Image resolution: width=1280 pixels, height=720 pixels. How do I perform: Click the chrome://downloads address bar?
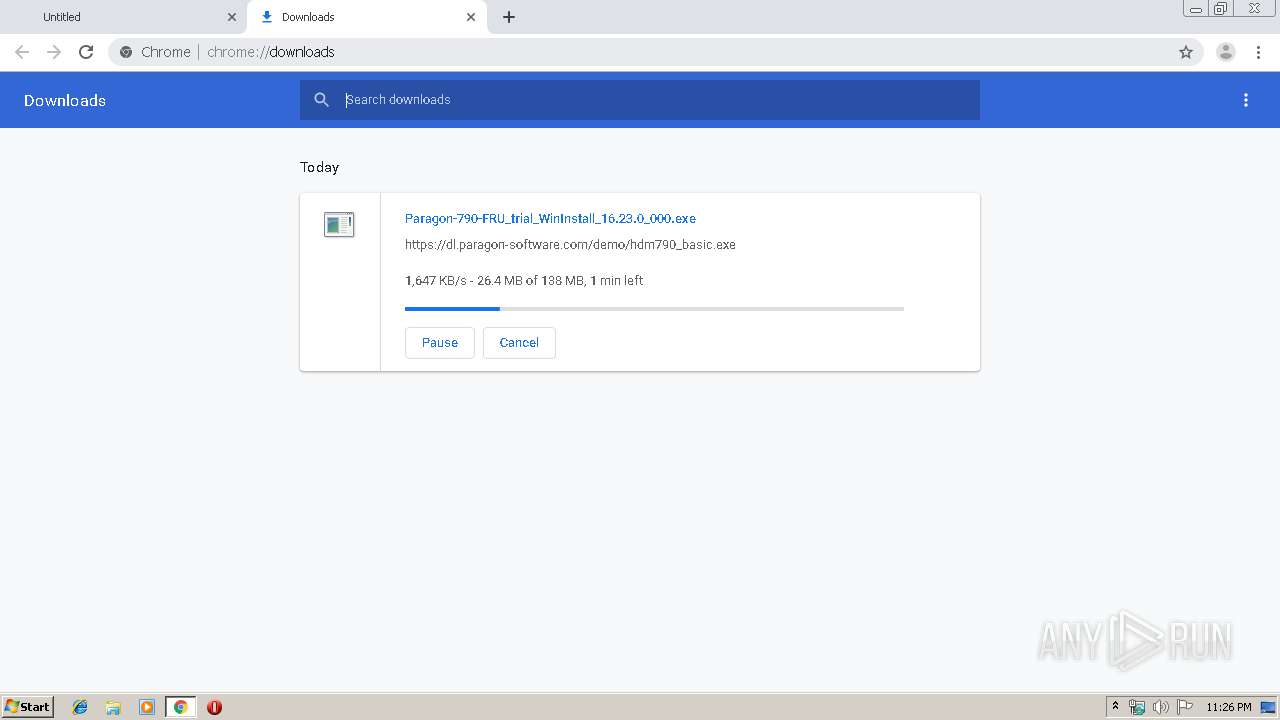640,52
